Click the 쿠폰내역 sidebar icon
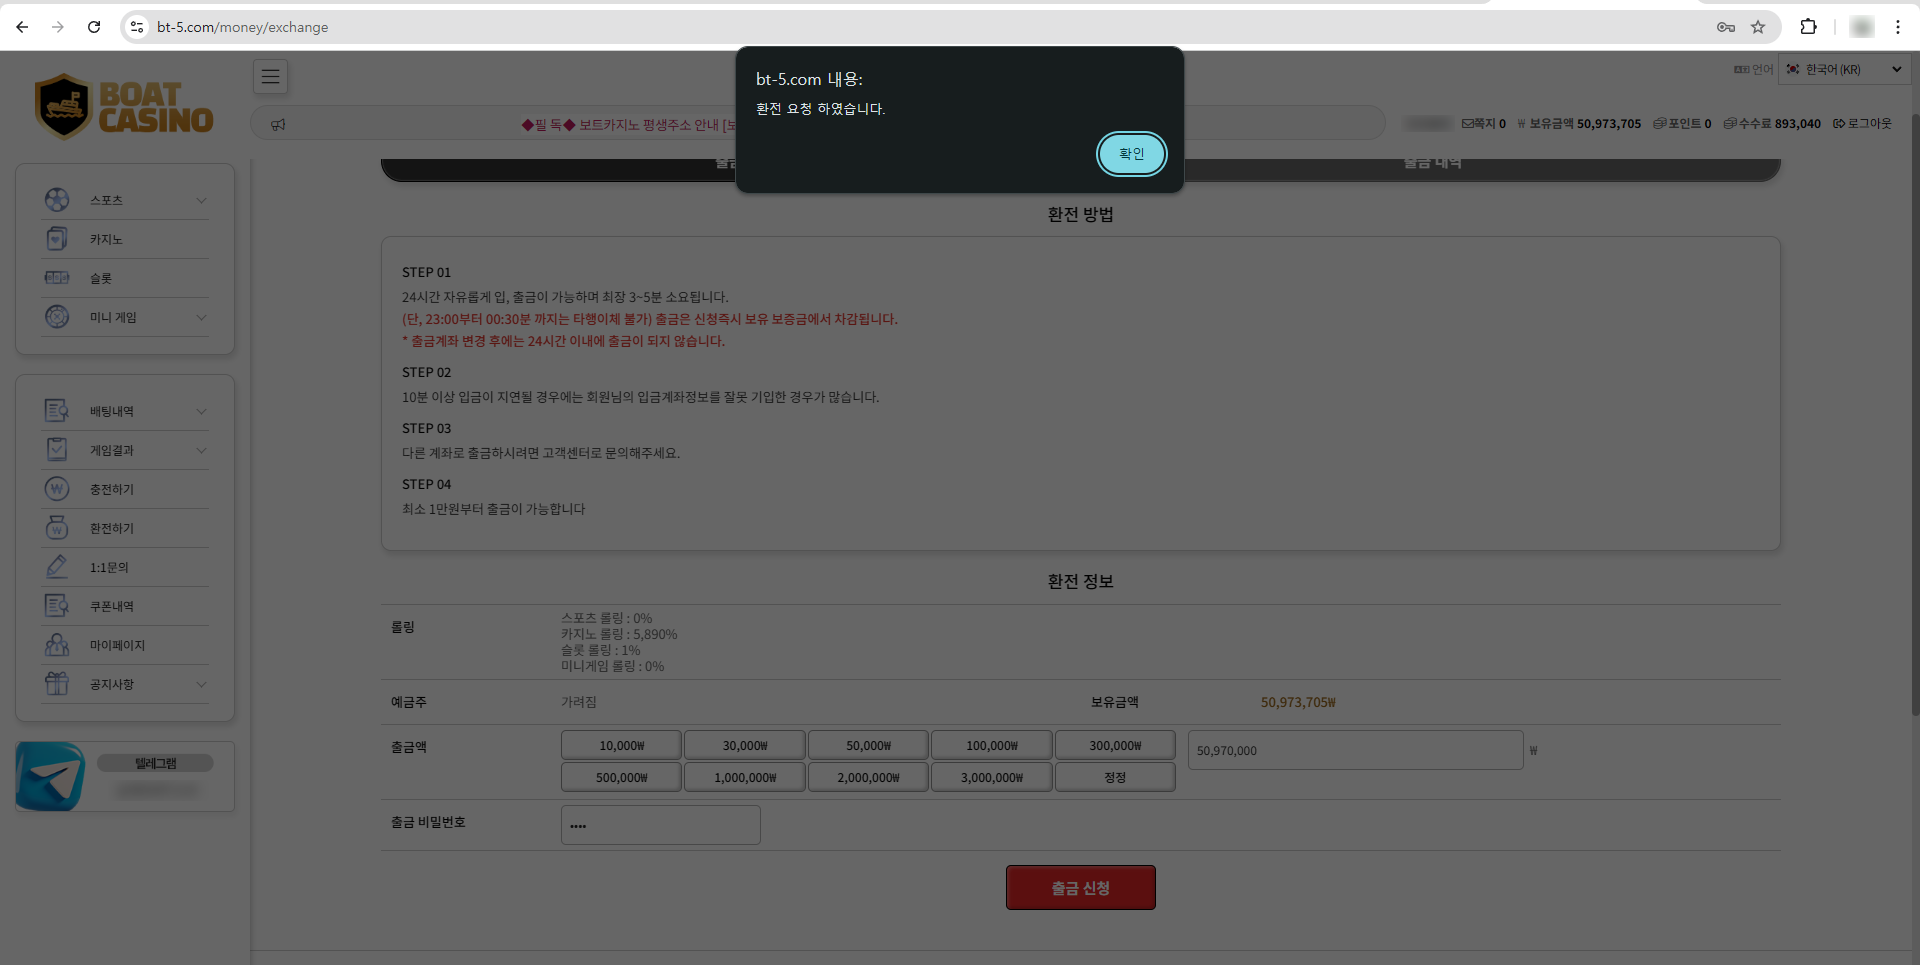 57,606
